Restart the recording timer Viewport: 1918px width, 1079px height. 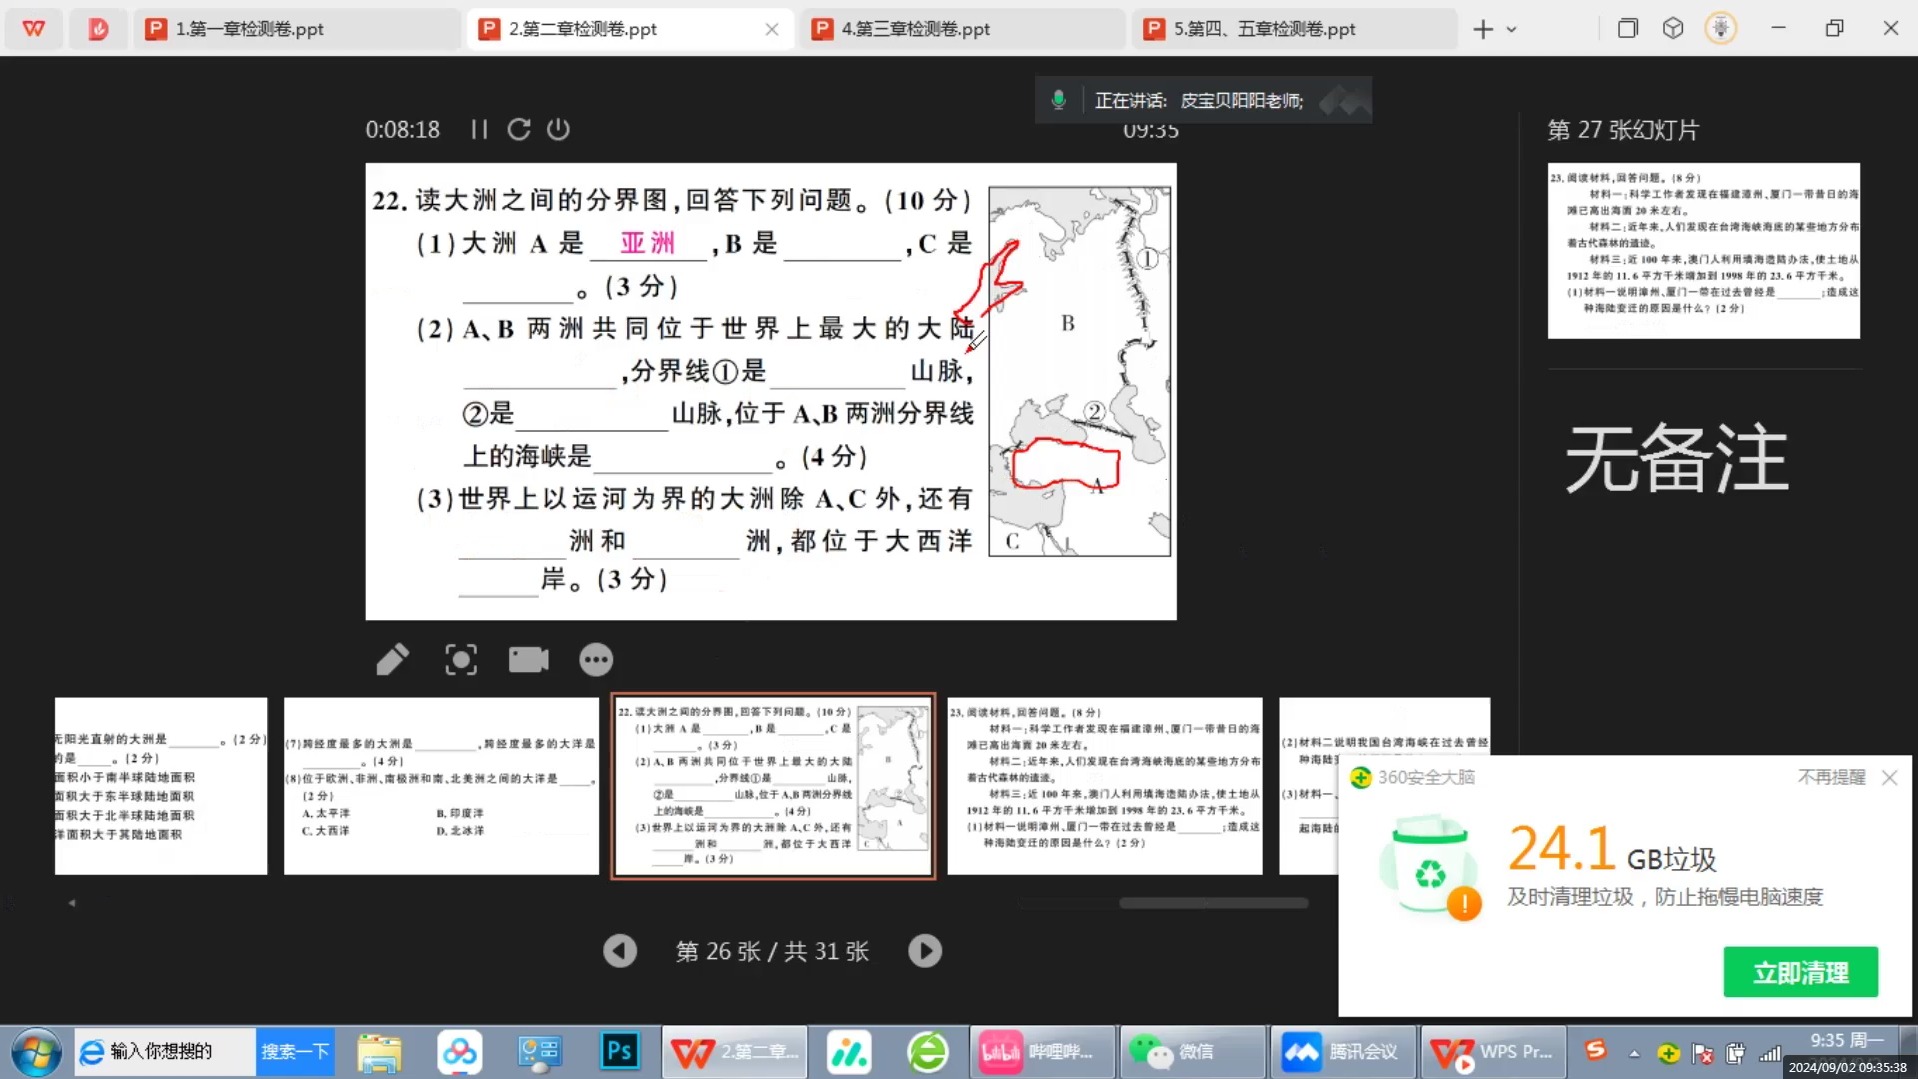point(518,129)
